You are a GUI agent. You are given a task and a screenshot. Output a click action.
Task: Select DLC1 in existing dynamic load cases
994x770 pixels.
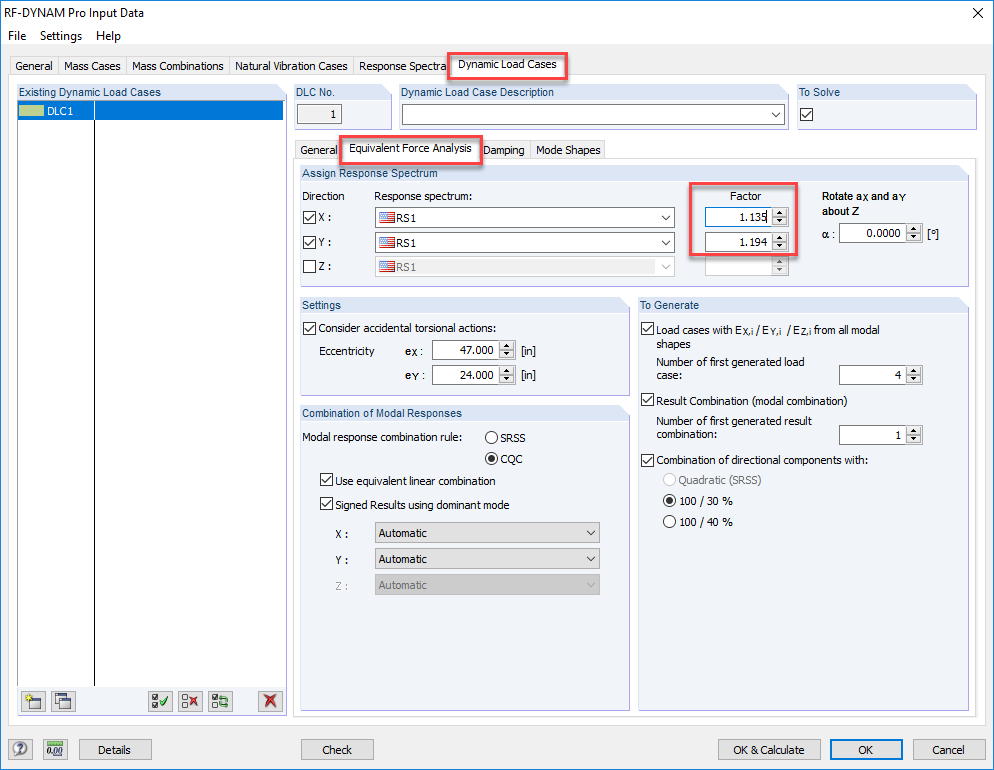151,111
